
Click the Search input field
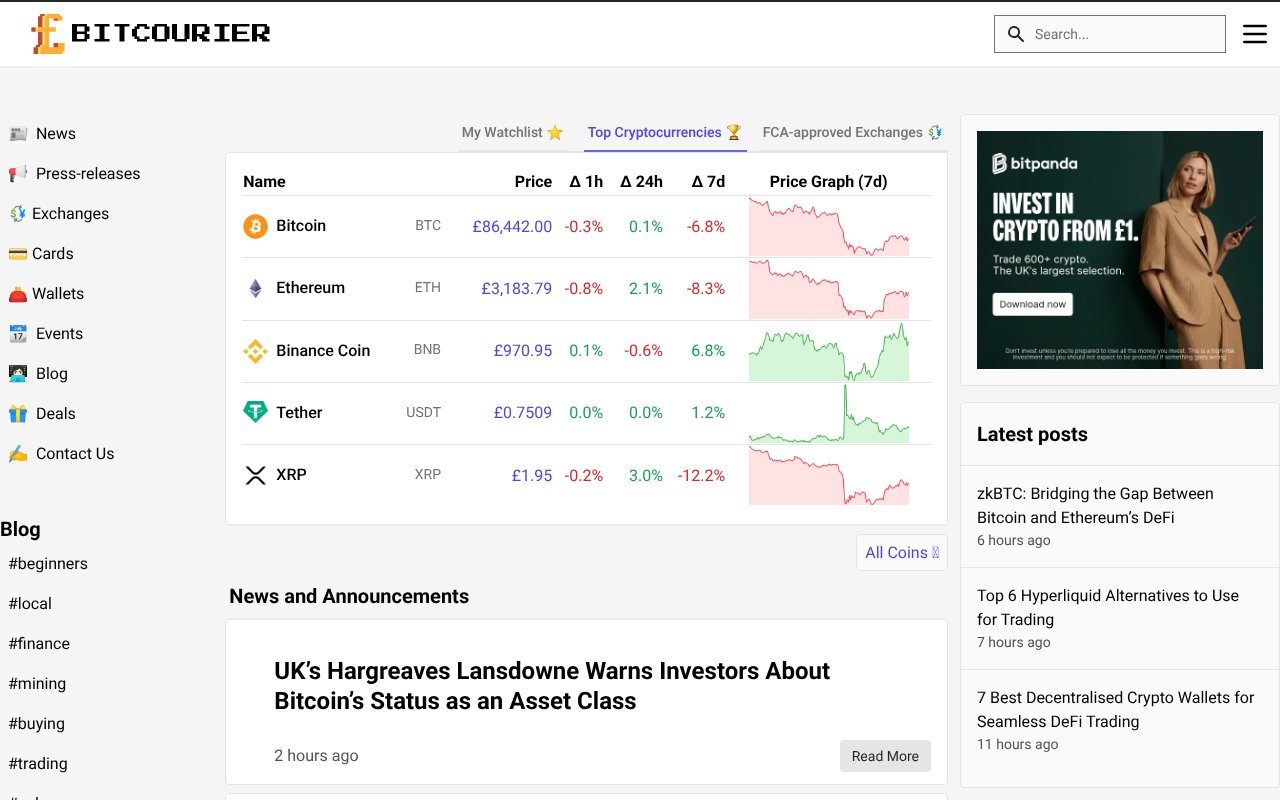pos(1110,33)
